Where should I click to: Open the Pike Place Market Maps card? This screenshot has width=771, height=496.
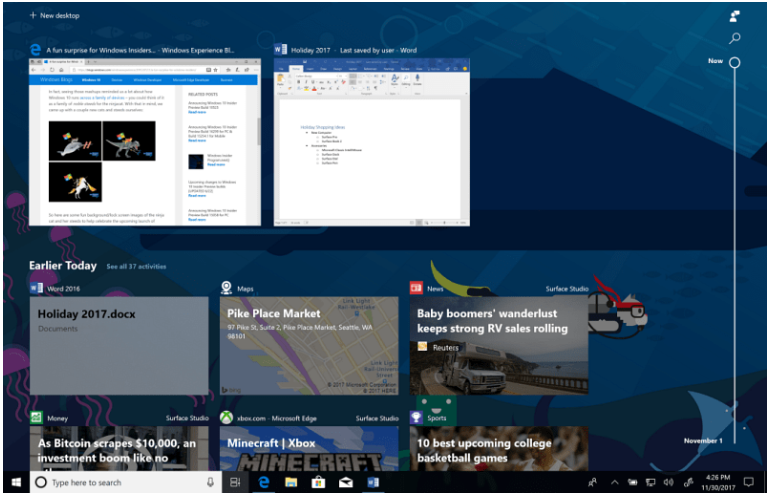(309, 346)
